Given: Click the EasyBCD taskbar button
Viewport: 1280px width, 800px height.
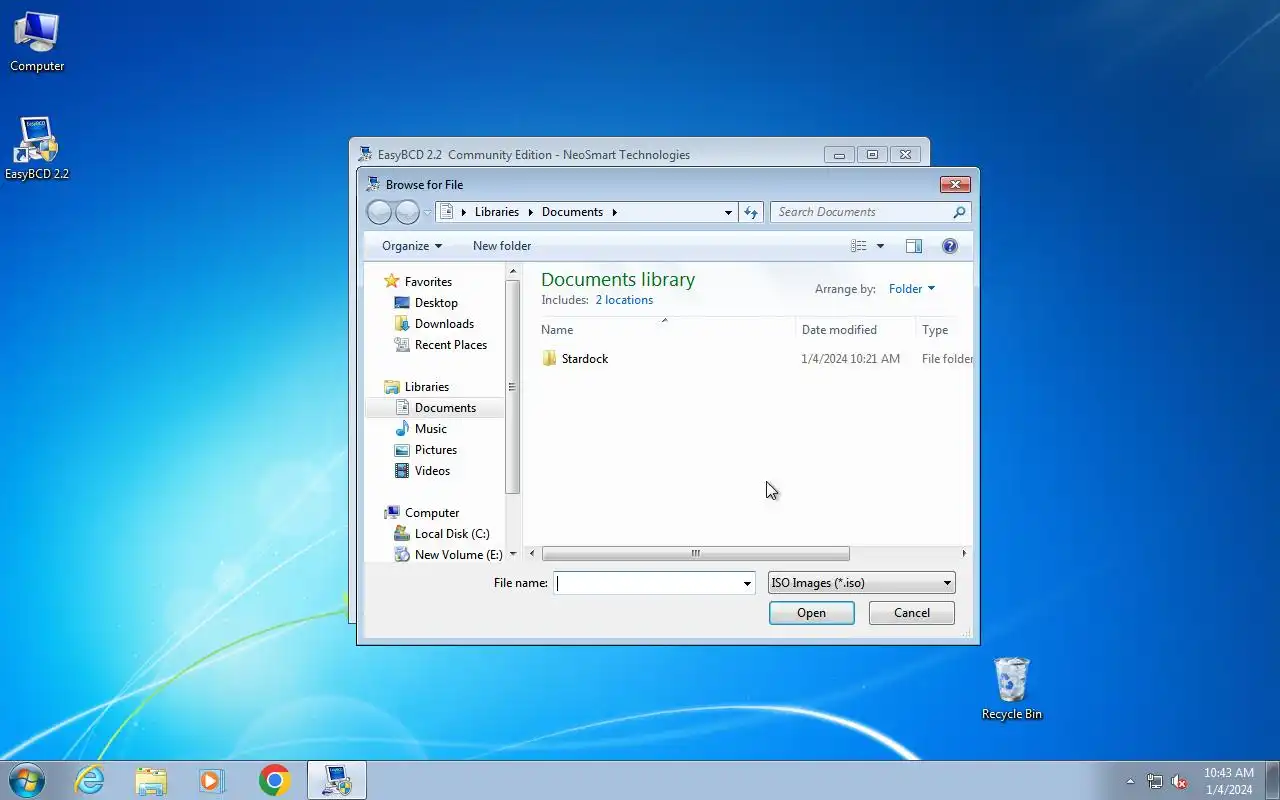Looking at the screenshot, I should click(x=336, y=780).
